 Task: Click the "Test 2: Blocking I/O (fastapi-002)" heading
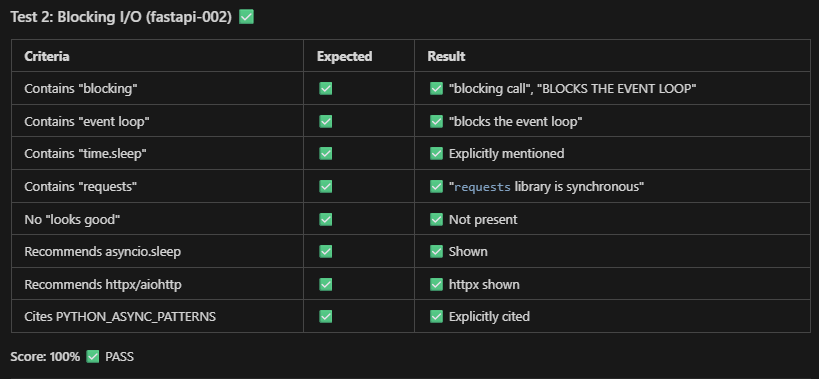(121, 17)
